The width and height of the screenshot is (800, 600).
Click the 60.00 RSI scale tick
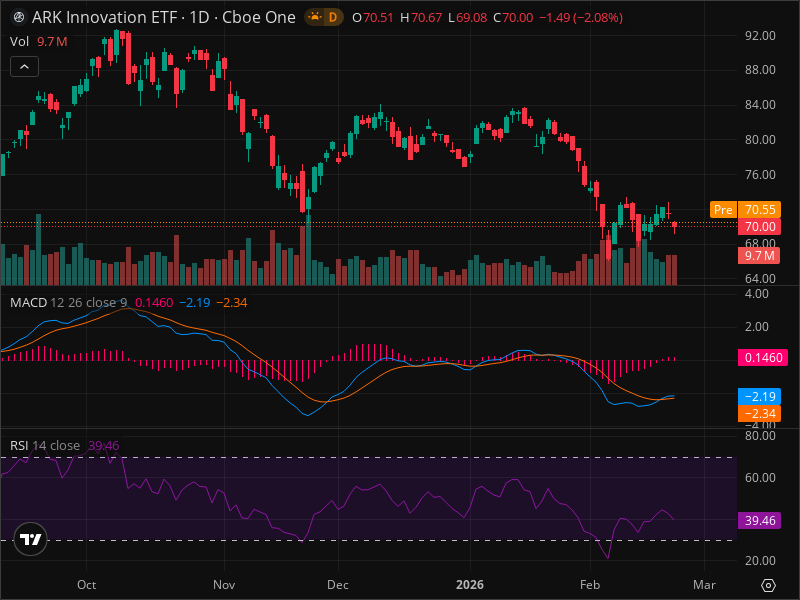click(760, 478)
